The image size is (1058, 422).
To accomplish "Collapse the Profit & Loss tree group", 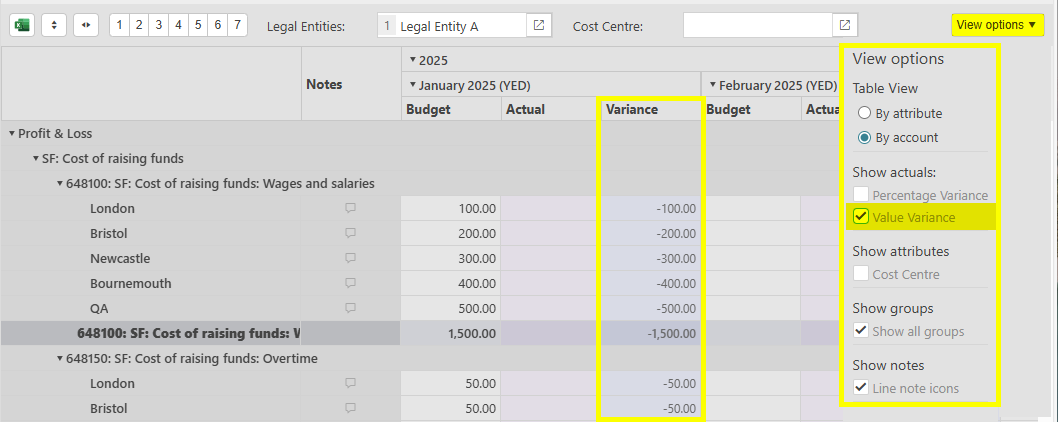I will [12, 133].
